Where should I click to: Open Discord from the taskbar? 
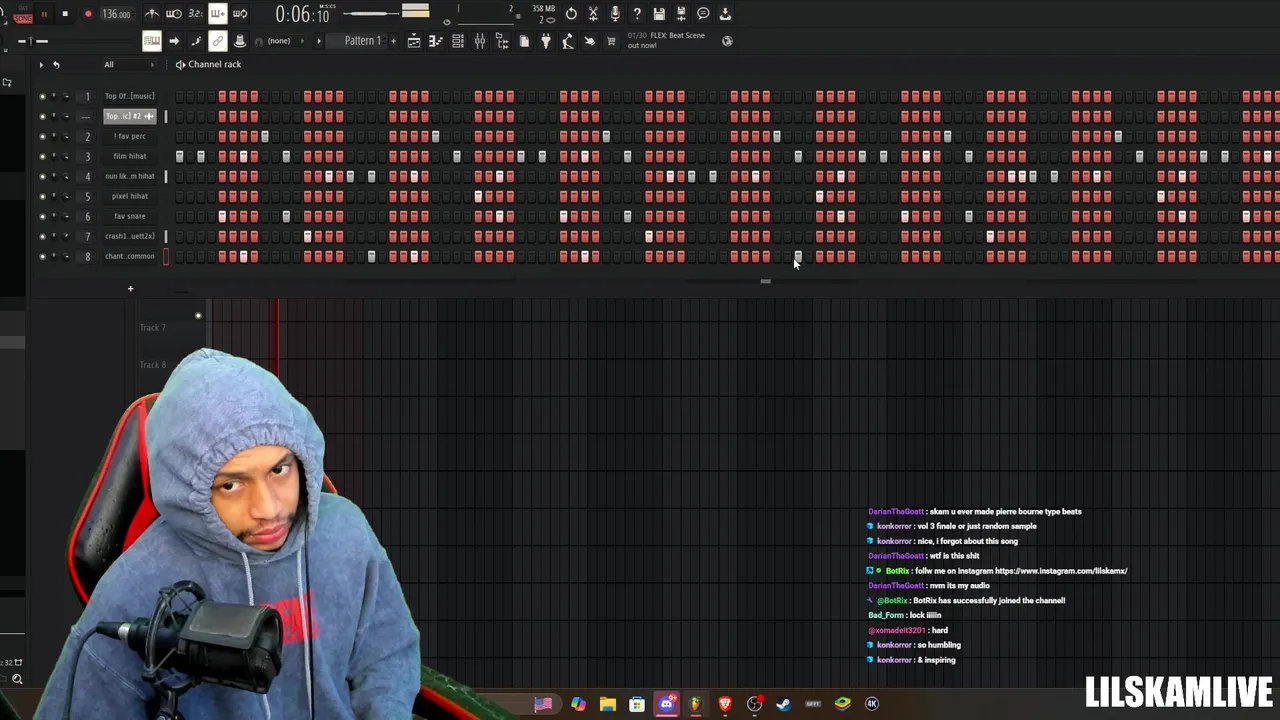click(x=667, y=703)
